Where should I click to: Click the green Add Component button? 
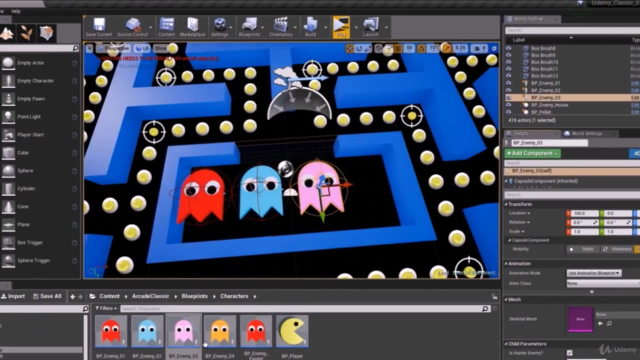pos(532,153)
